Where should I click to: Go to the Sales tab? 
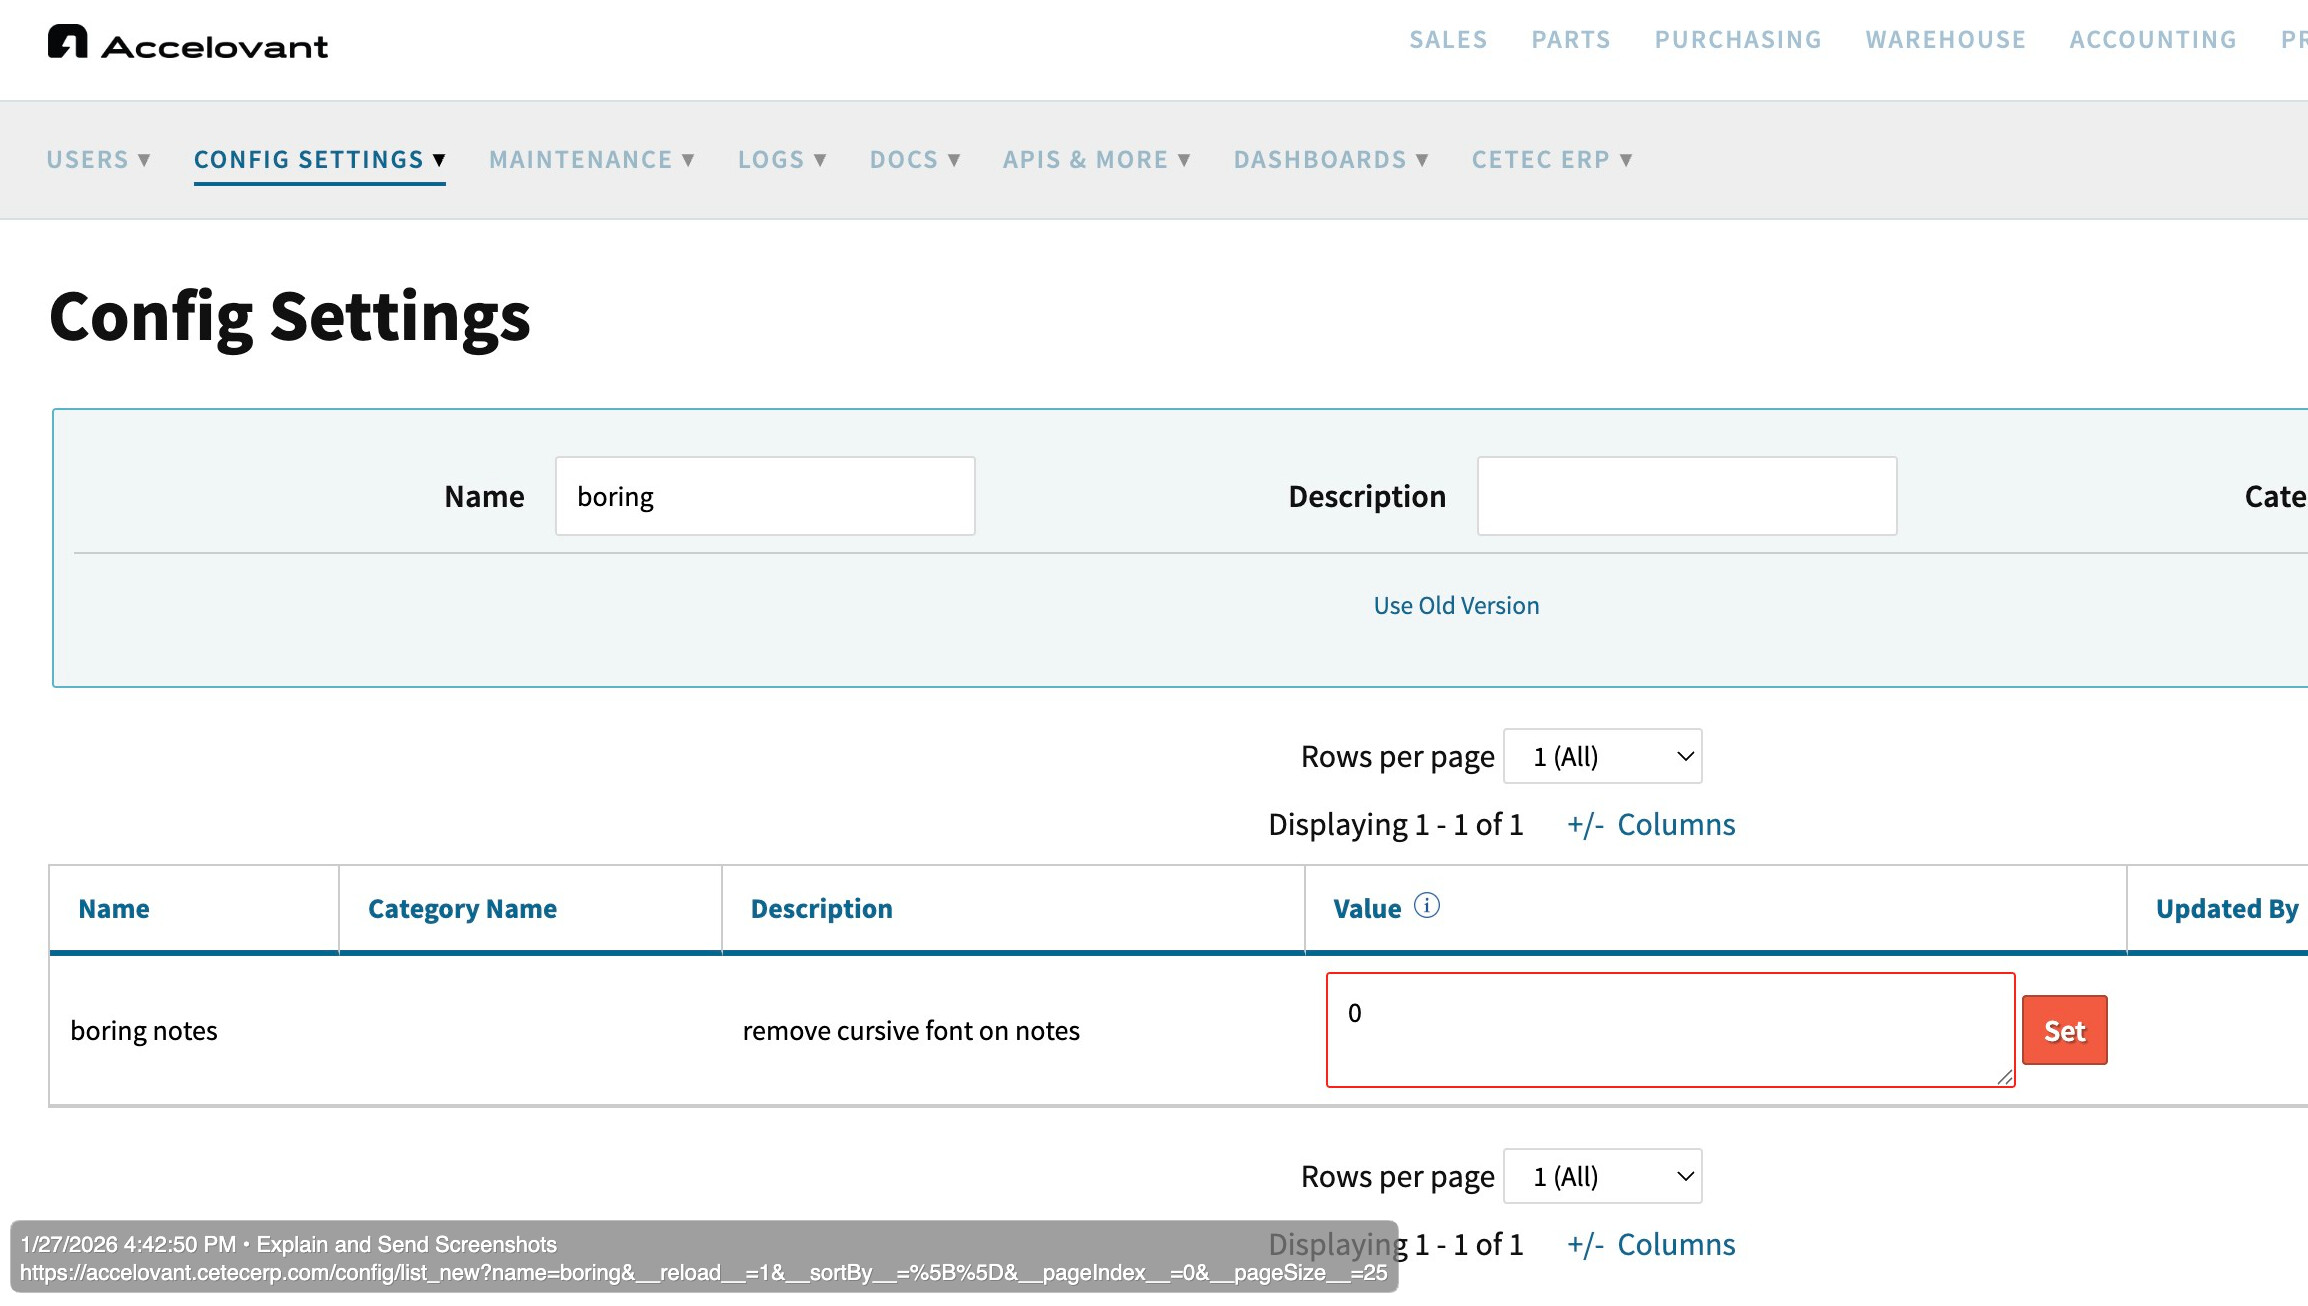click(x=1448, y=40)
